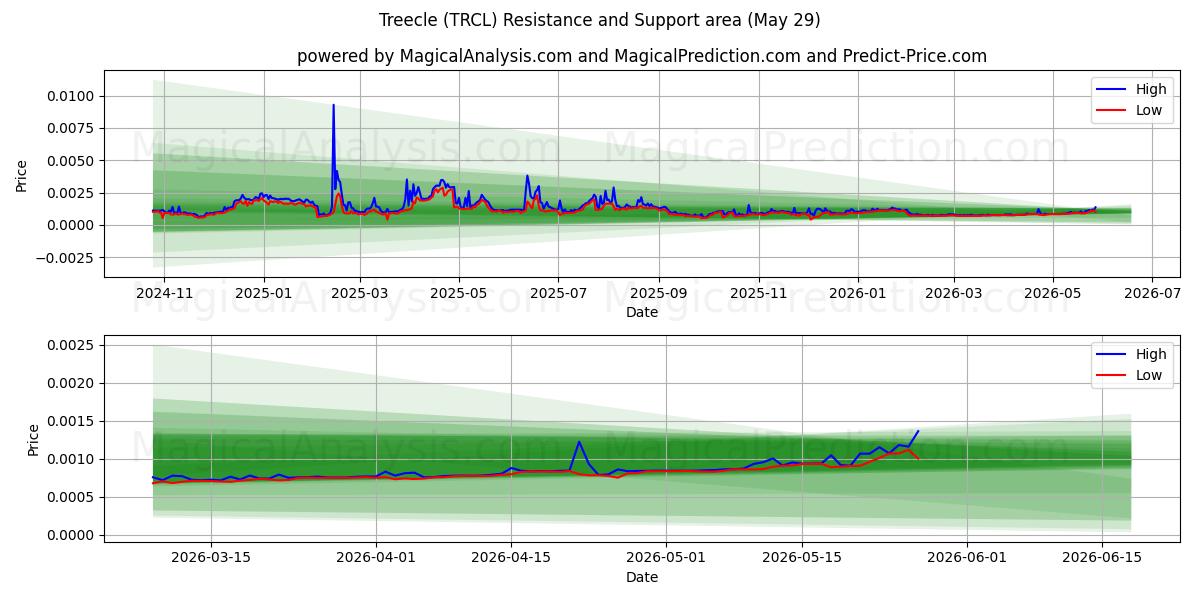
Task: Click the 'Price' y-axis label of bottom chart
Action: (x=34, y=439)
